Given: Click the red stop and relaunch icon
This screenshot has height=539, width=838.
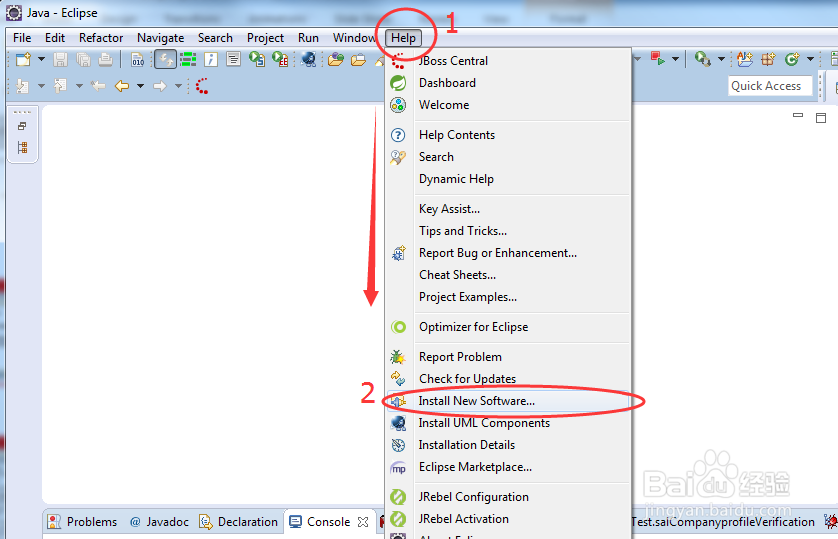Looking at the screenshot, I should coord(658,59).
